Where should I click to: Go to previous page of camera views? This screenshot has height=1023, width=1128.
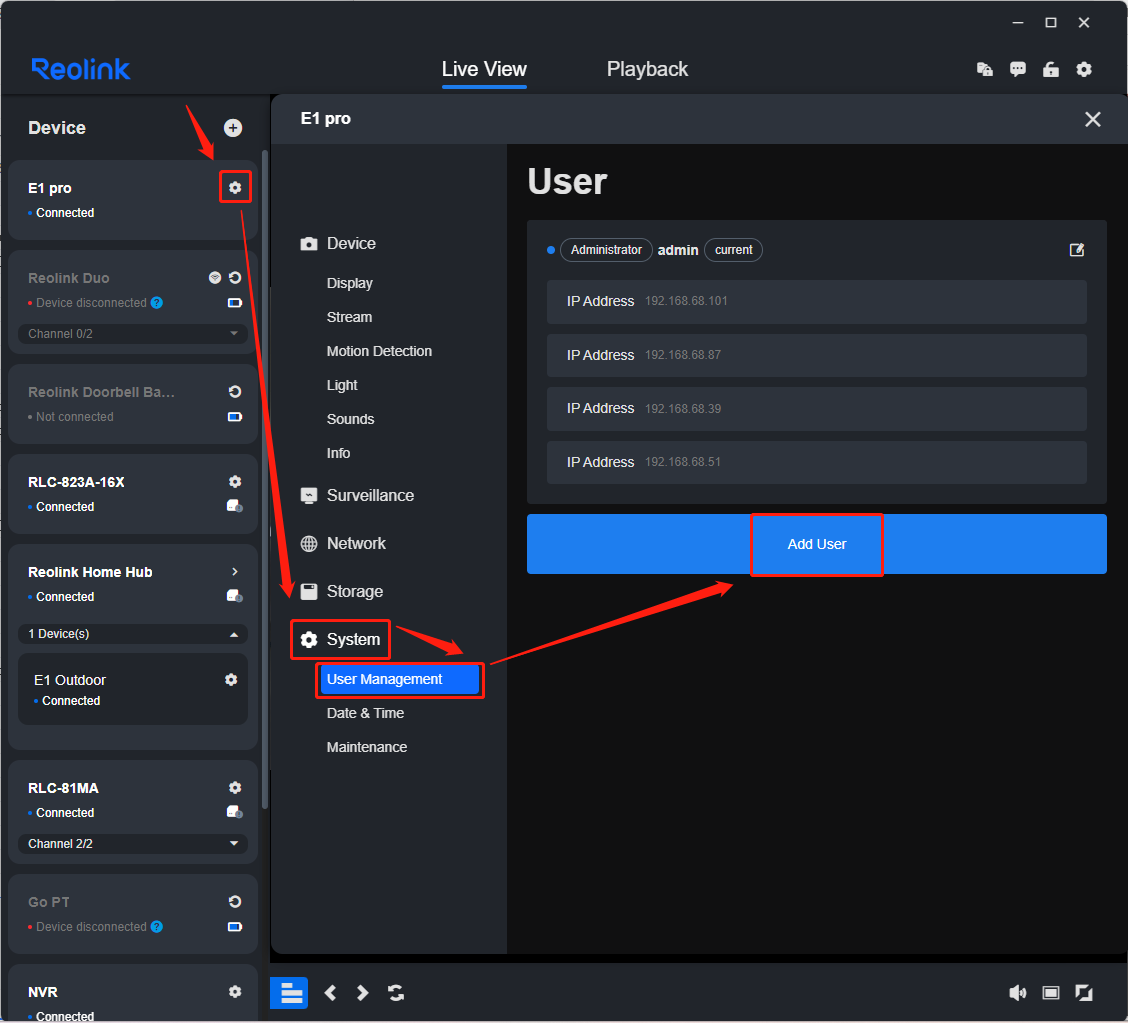[330, 994]
